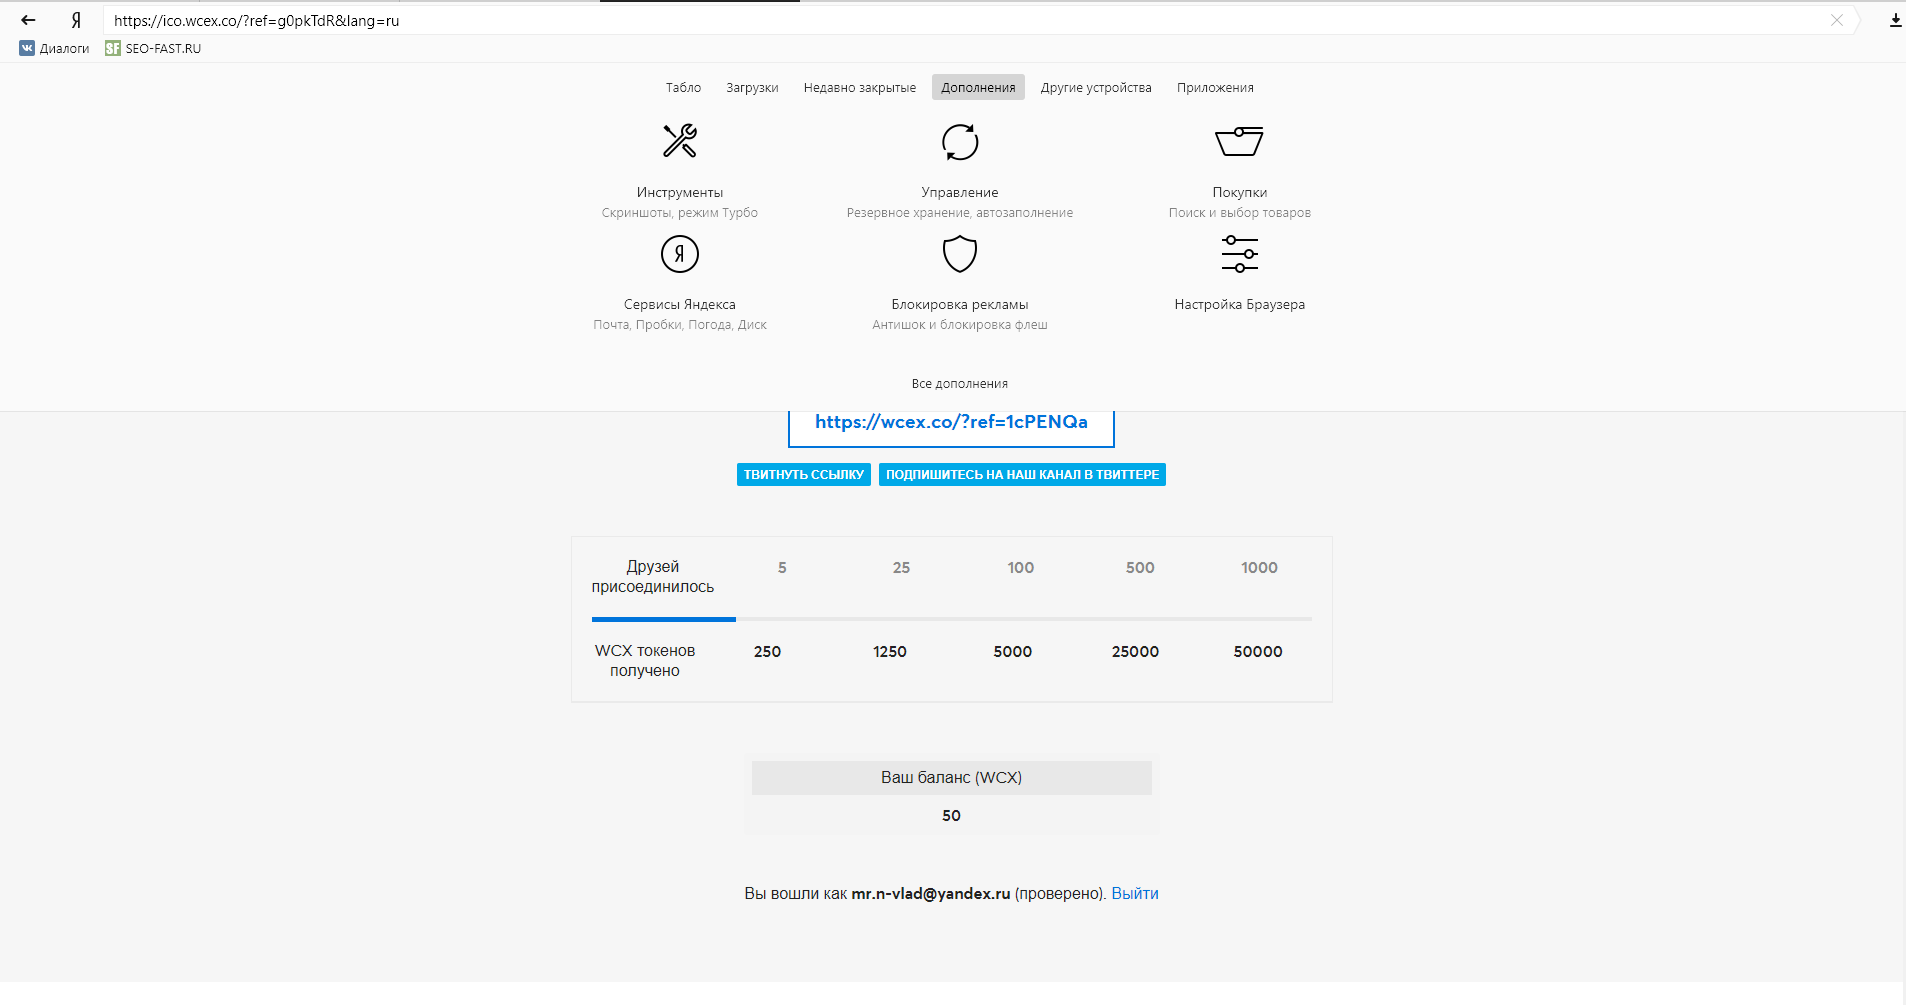The image size is (1906, 1005).
Task: Open the Покупки shopping basket icon
Action: pos(1240,141)
